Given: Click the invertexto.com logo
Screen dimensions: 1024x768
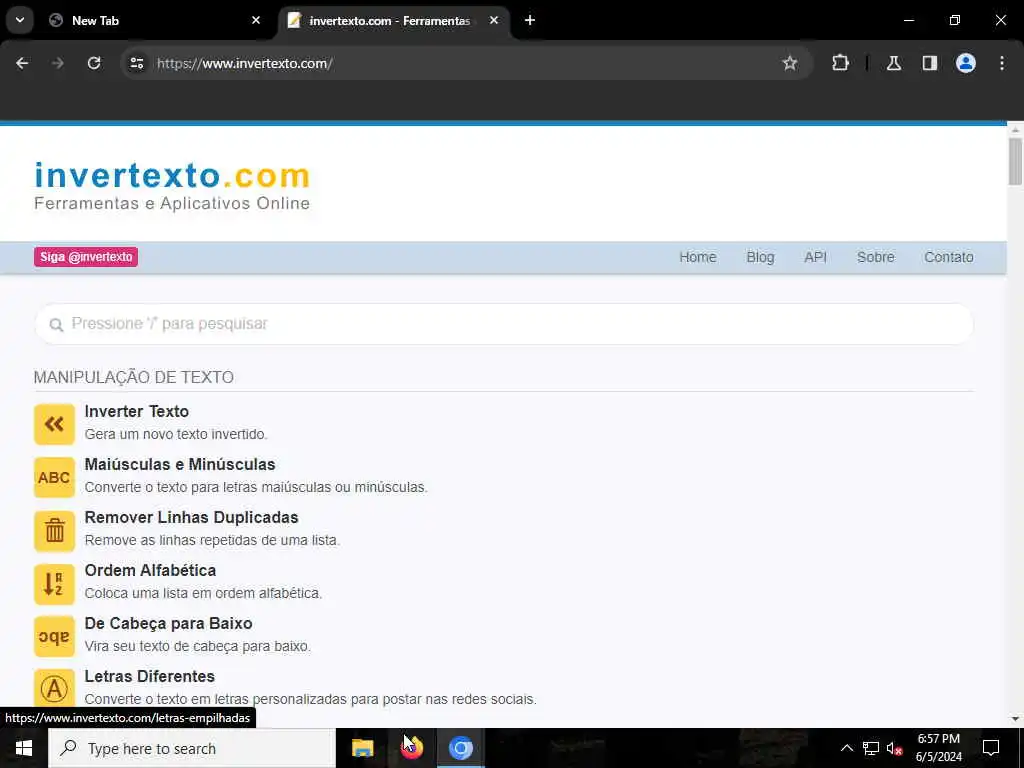Looking at the screenshot, I should (x=172, y=186).
